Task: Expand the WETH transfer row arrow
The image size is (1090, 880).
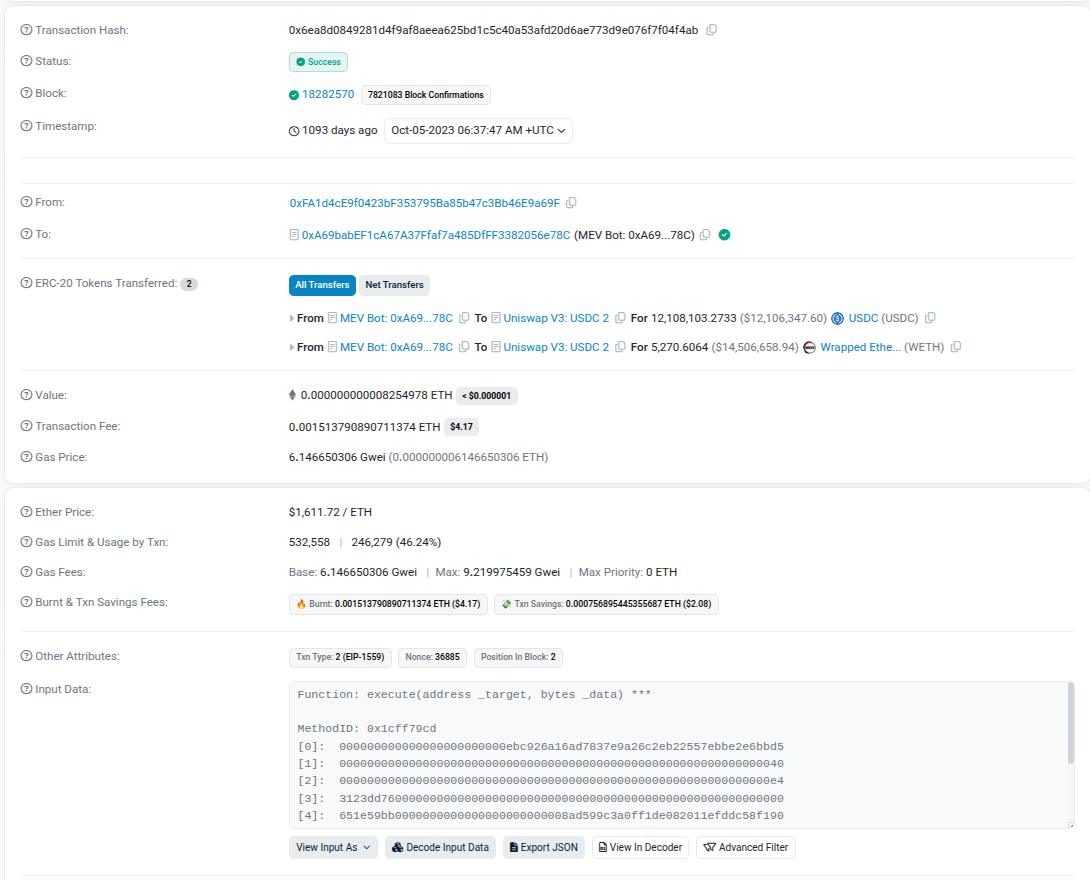Action: coord(291,348)
